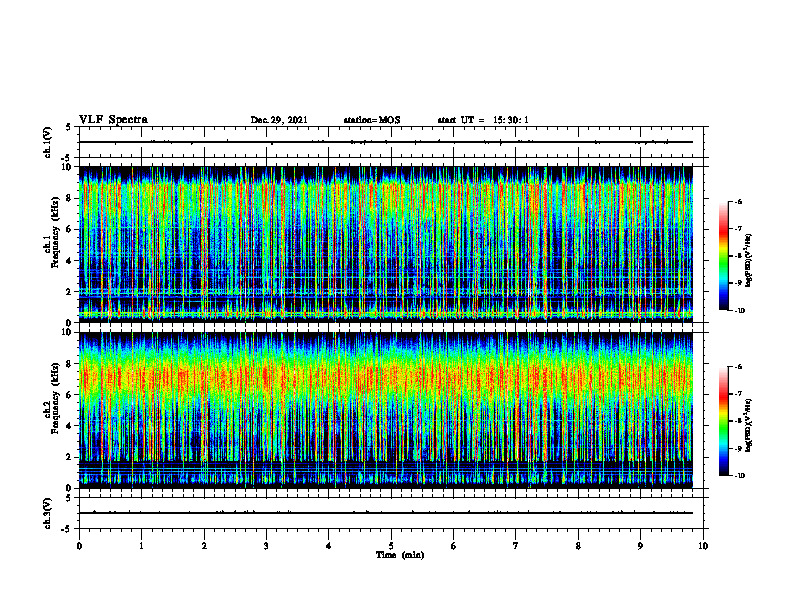The height and width of the screenshot is (612, 792).
Task: Click the ch.2 color scale bar
Action: 724,421
